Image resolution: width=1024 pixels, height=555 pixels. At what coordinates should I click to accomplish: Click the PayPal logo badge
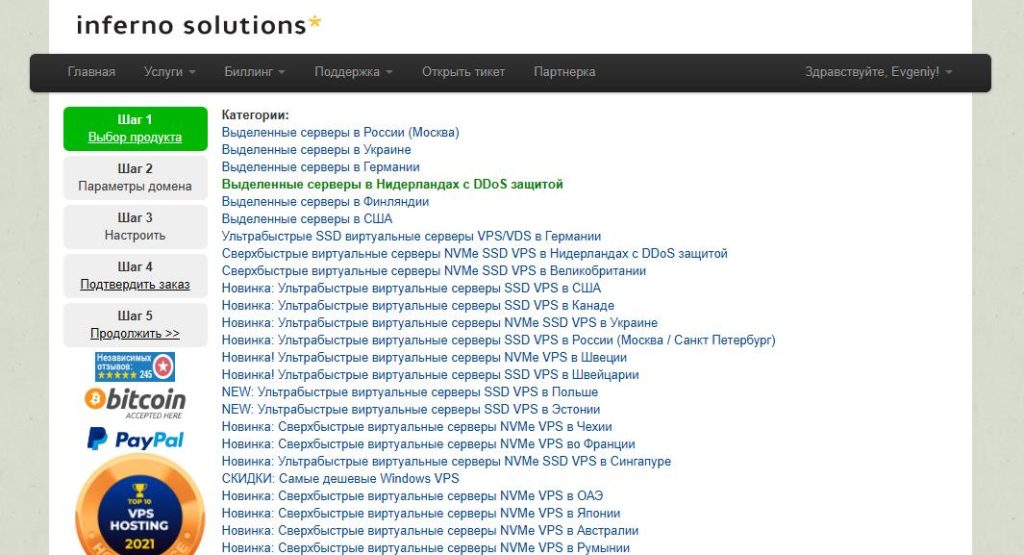pos(135,439)
